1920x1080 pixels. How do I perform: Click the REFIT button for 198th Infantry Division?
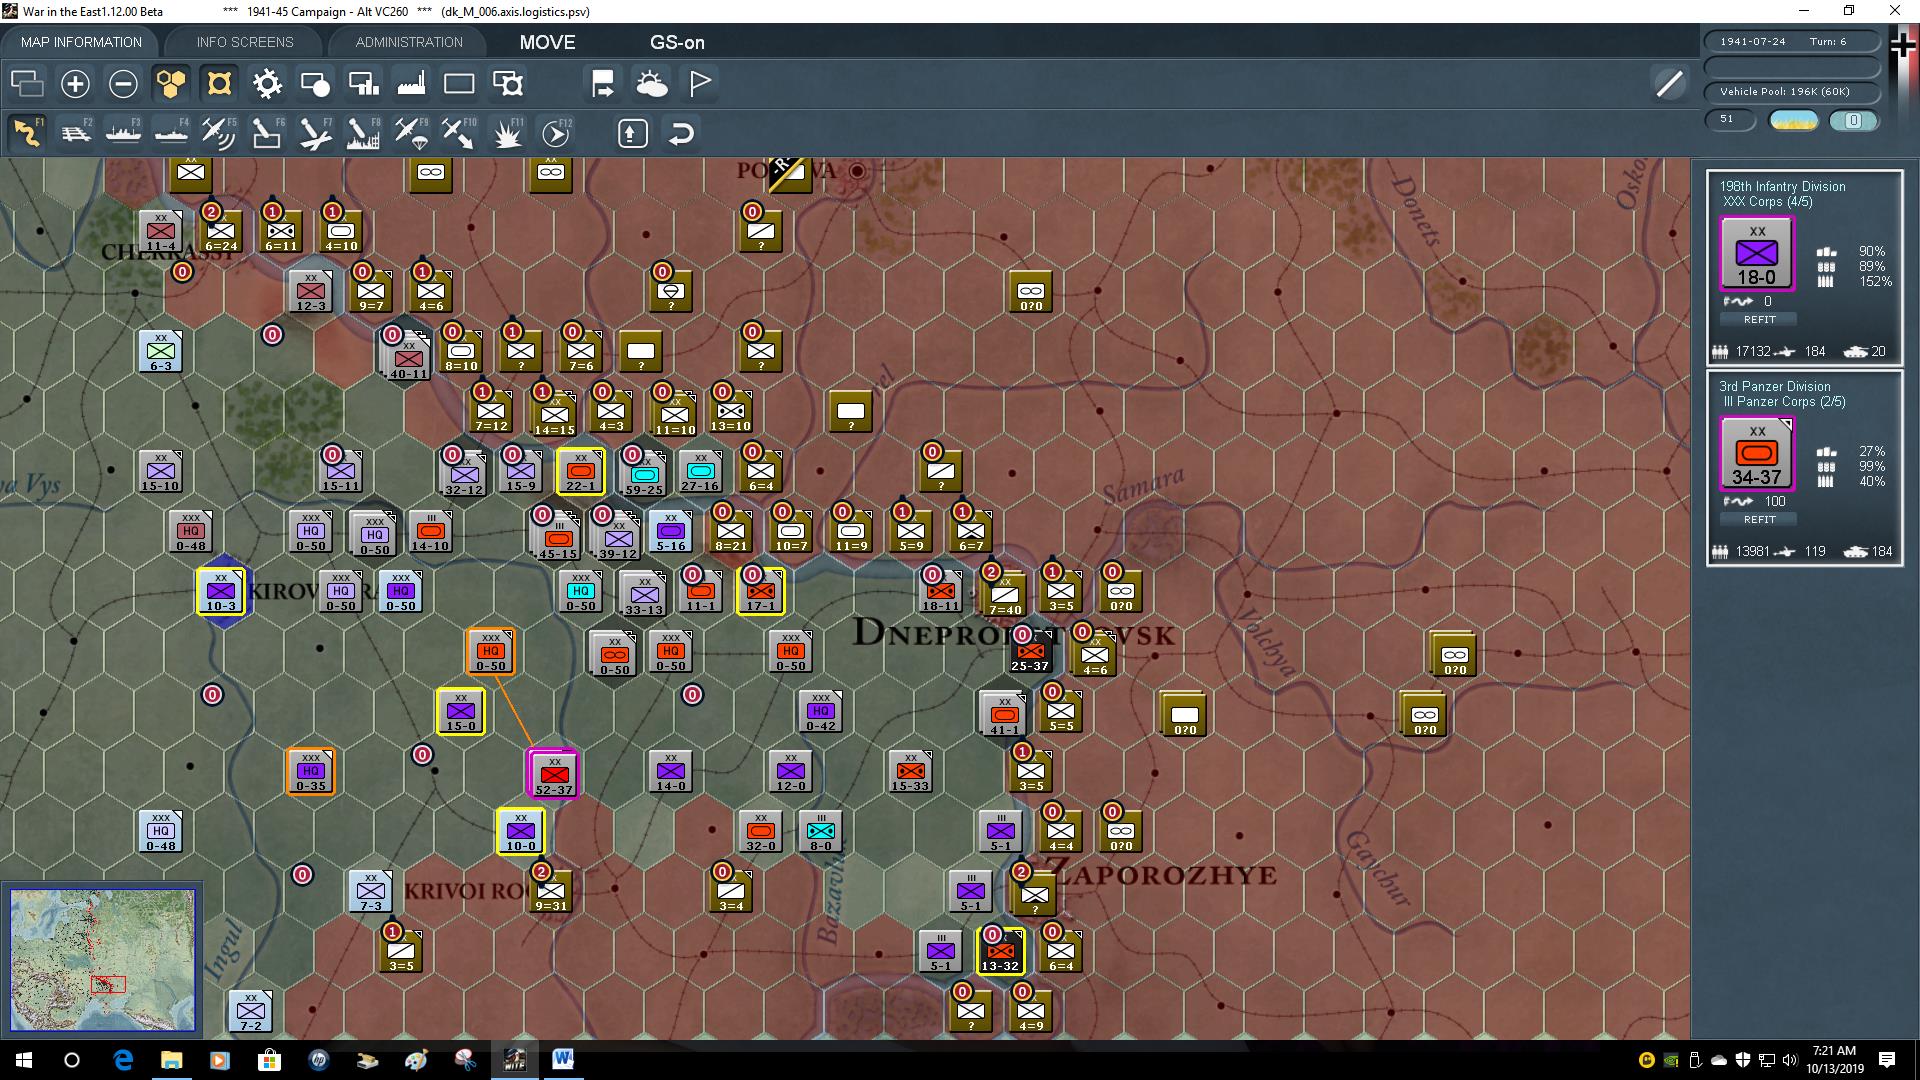pyautogui.click(x=1759, y=320)
